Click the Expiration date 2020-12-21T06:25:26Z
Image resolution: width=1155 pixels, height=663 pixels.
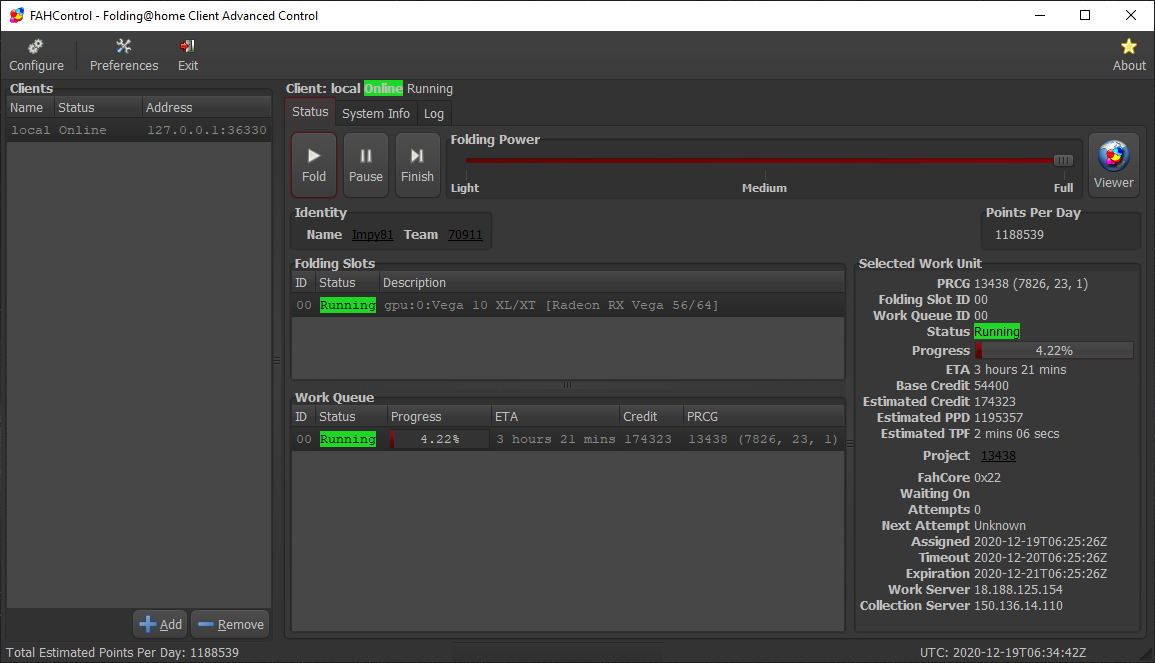coord(1040,573)
